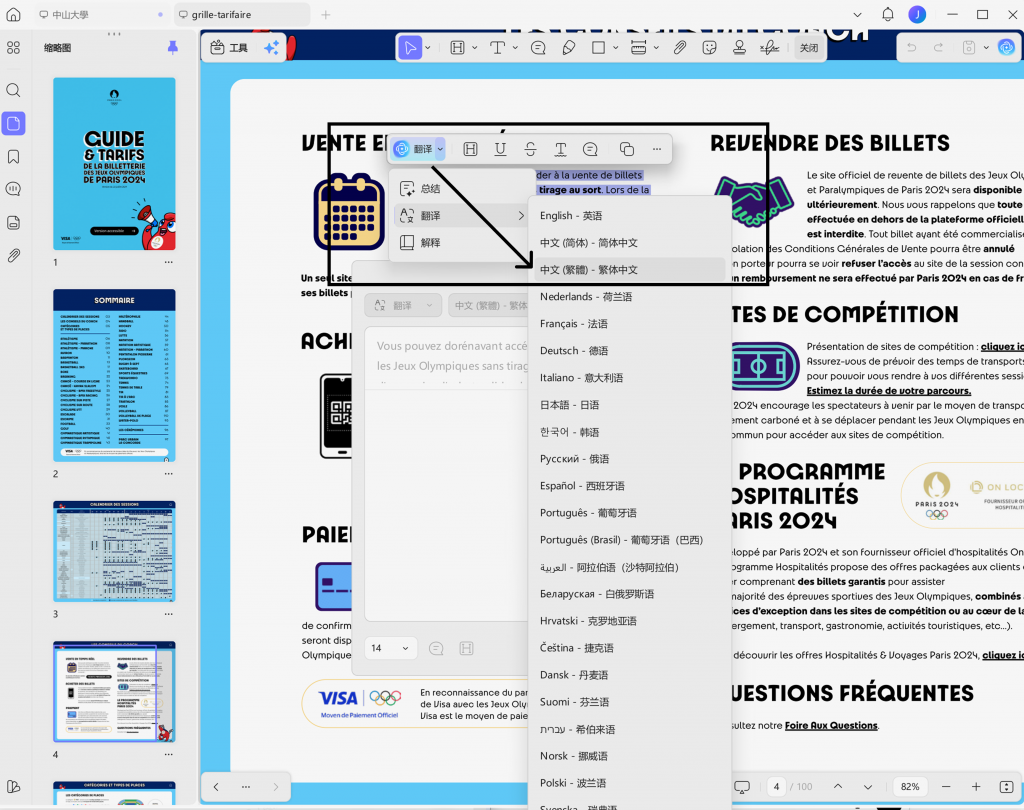Screen dimensions: 1024x810
Task: Undo the last action
Action: [x=912, y=48]
